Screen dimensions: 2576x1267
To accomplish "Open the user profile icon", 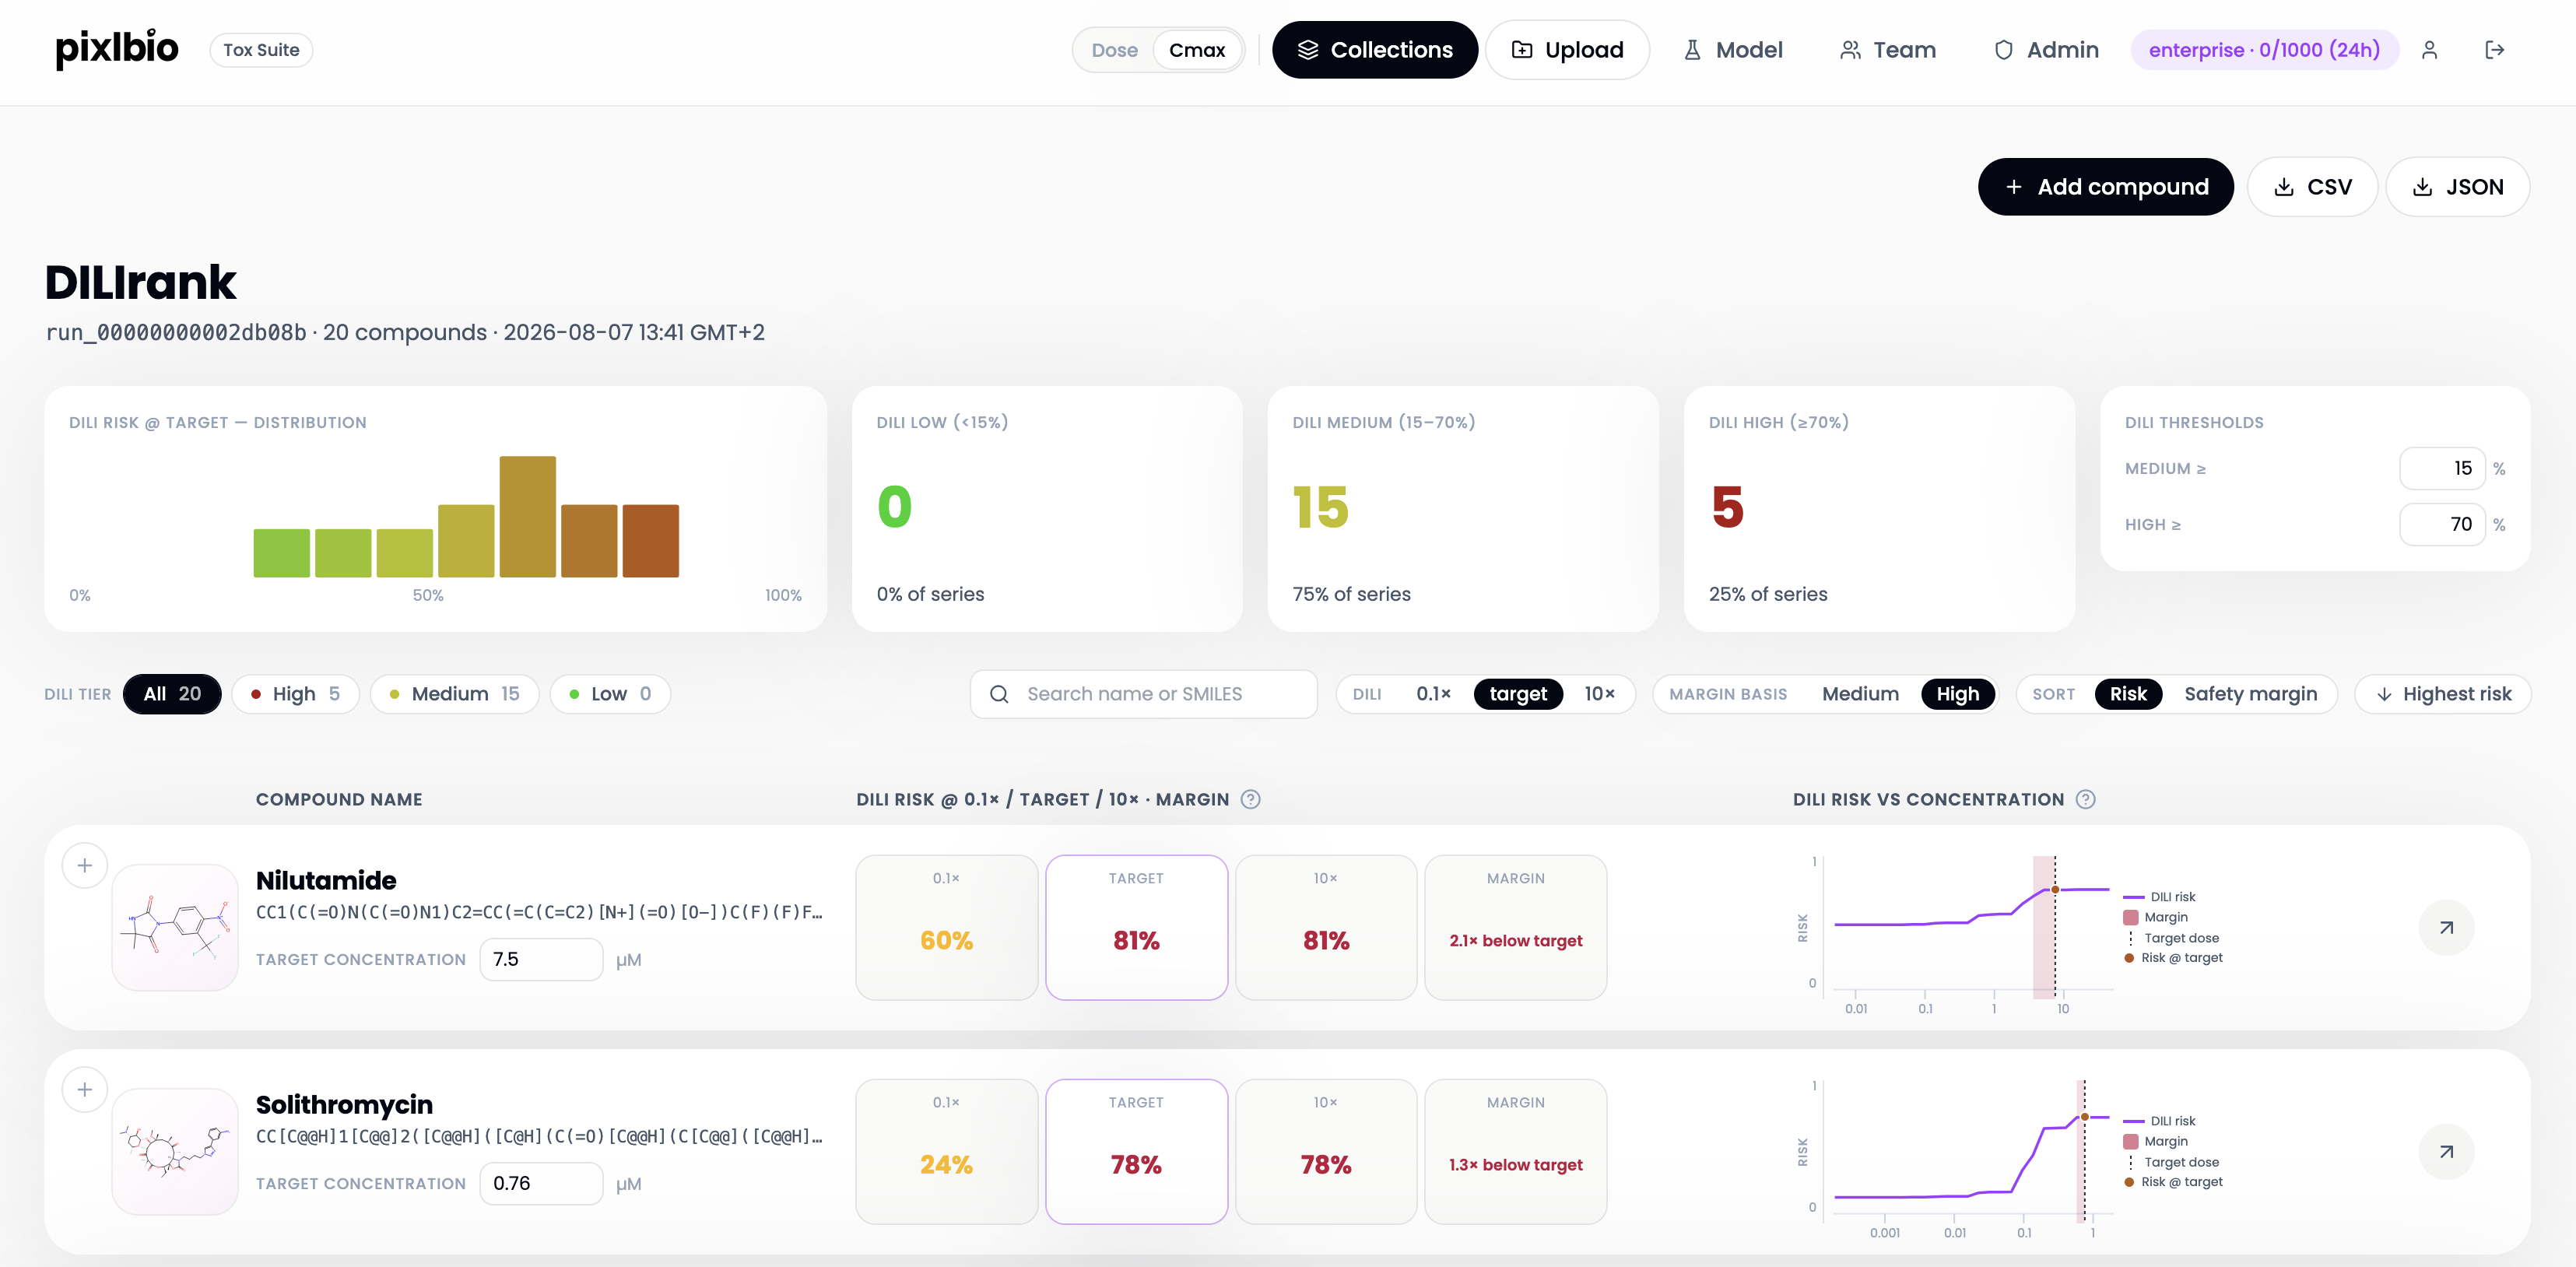I will point(2429,50).
